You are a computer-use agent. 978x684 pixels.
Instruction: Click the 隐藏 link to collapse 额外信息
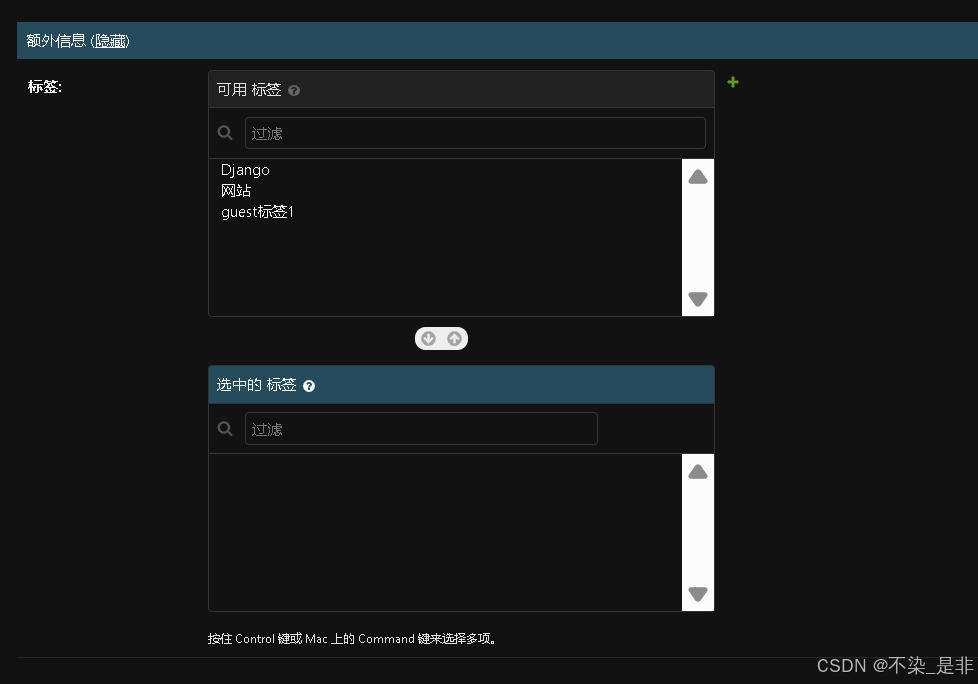click(111, 41)
